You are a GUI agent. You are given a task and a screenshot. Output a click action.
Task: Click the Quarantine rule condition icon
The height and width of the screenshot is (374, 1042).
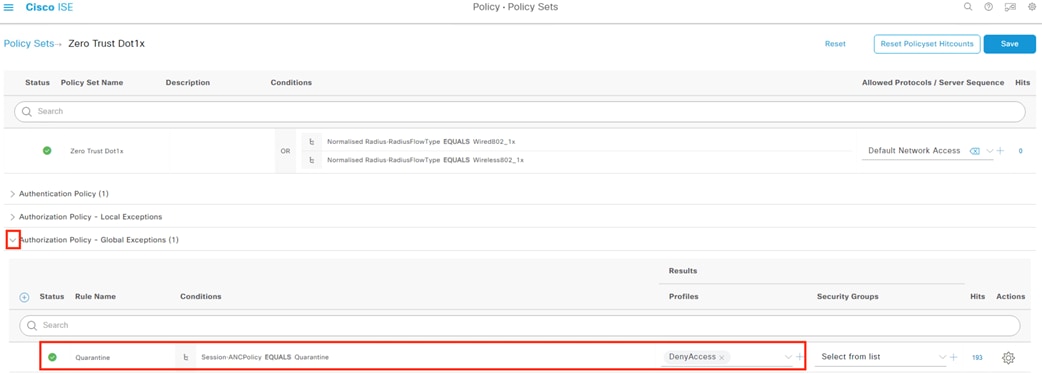pyautogui.click(x=185, y=357)
